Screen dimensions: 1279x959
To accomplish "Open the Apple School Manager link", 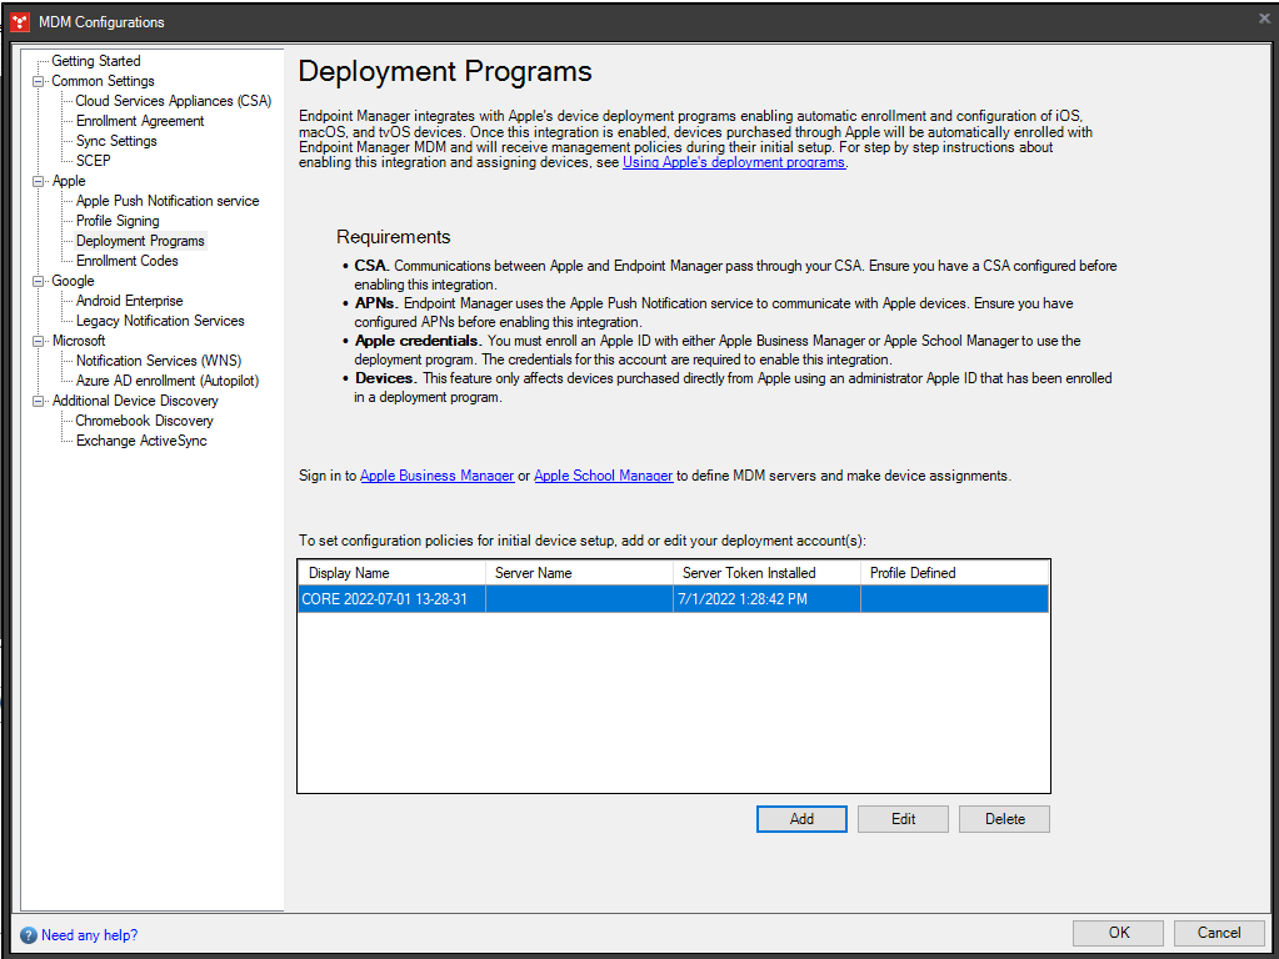I will coord(603,476).
